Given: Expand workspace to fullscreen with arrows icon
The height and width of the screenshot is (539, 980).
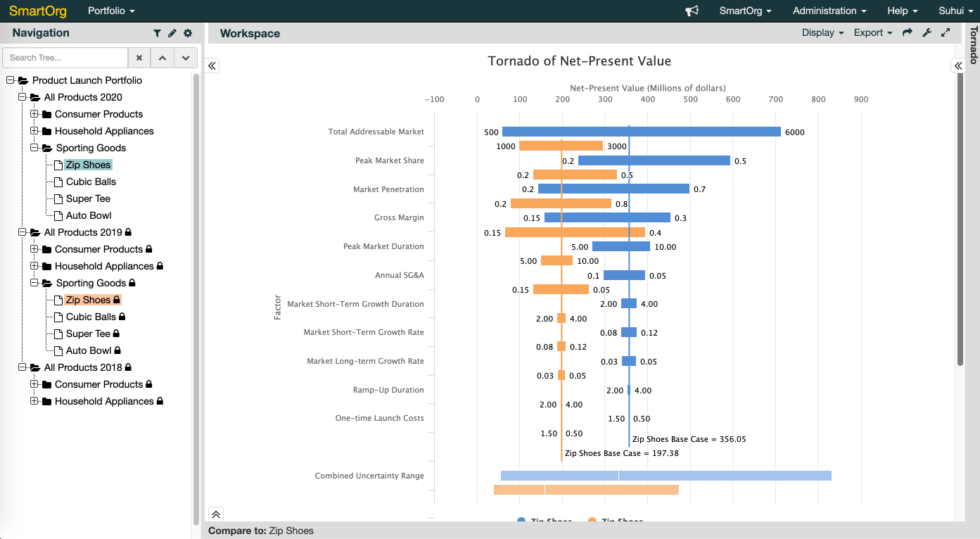Looking at the screenshot, I should click(945, 33).
